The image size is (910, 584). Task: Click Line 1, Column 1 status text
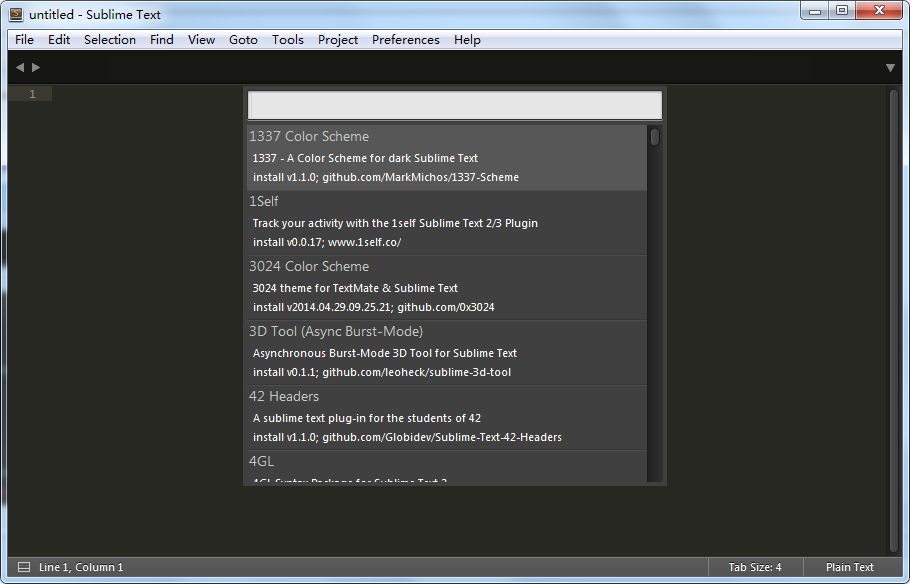pyautogui.click(x=81, y=567)
